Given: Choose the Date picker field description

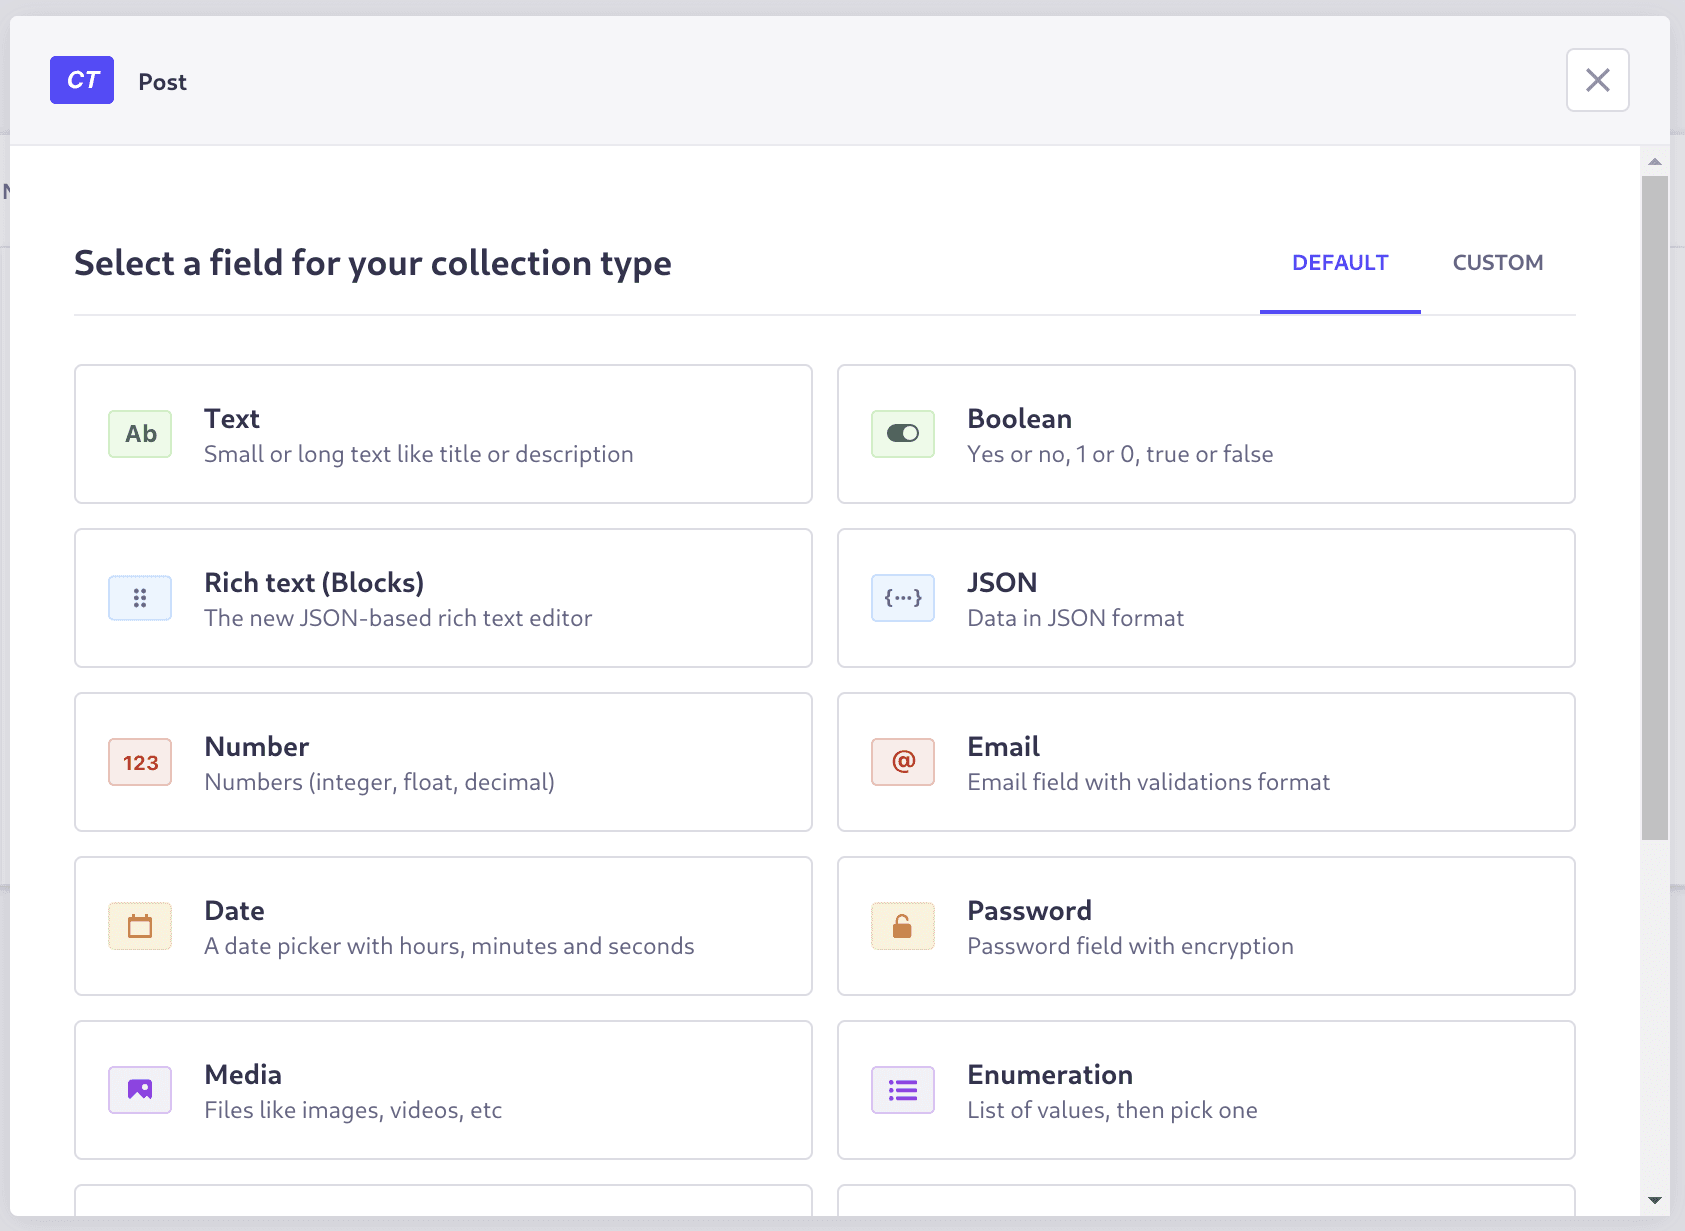Looking at the screenshot, I should tap(449, 946).
